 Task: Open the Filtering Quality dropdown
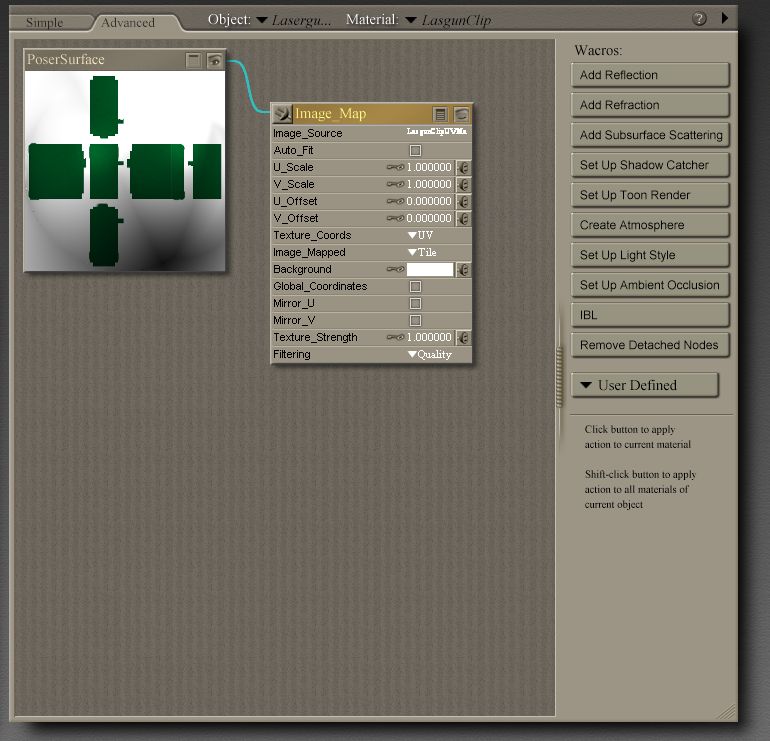pyautogui.click(x=430, y=355)
